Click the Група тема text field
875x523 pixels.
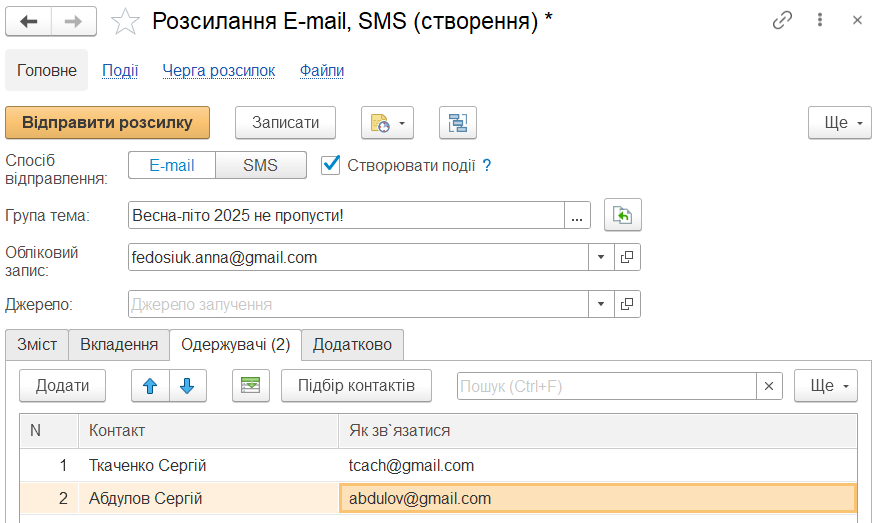coord(346,215)
